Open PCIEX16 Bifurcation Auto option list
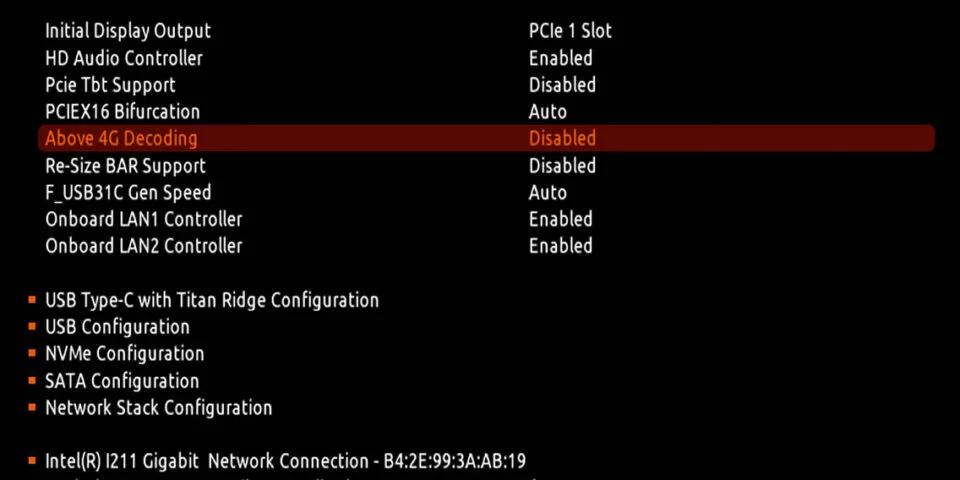The height and width of the screenshot is (480, 960). [548, 111]
